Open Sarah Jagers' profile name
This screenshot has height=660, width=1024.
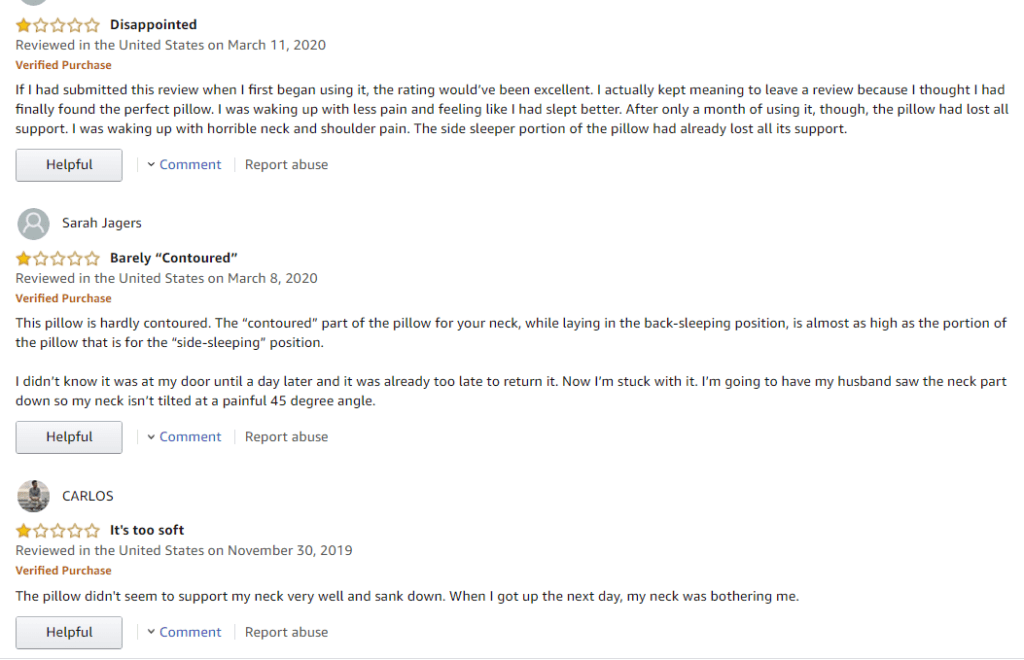pyautogui.click(x=102, y=223)
